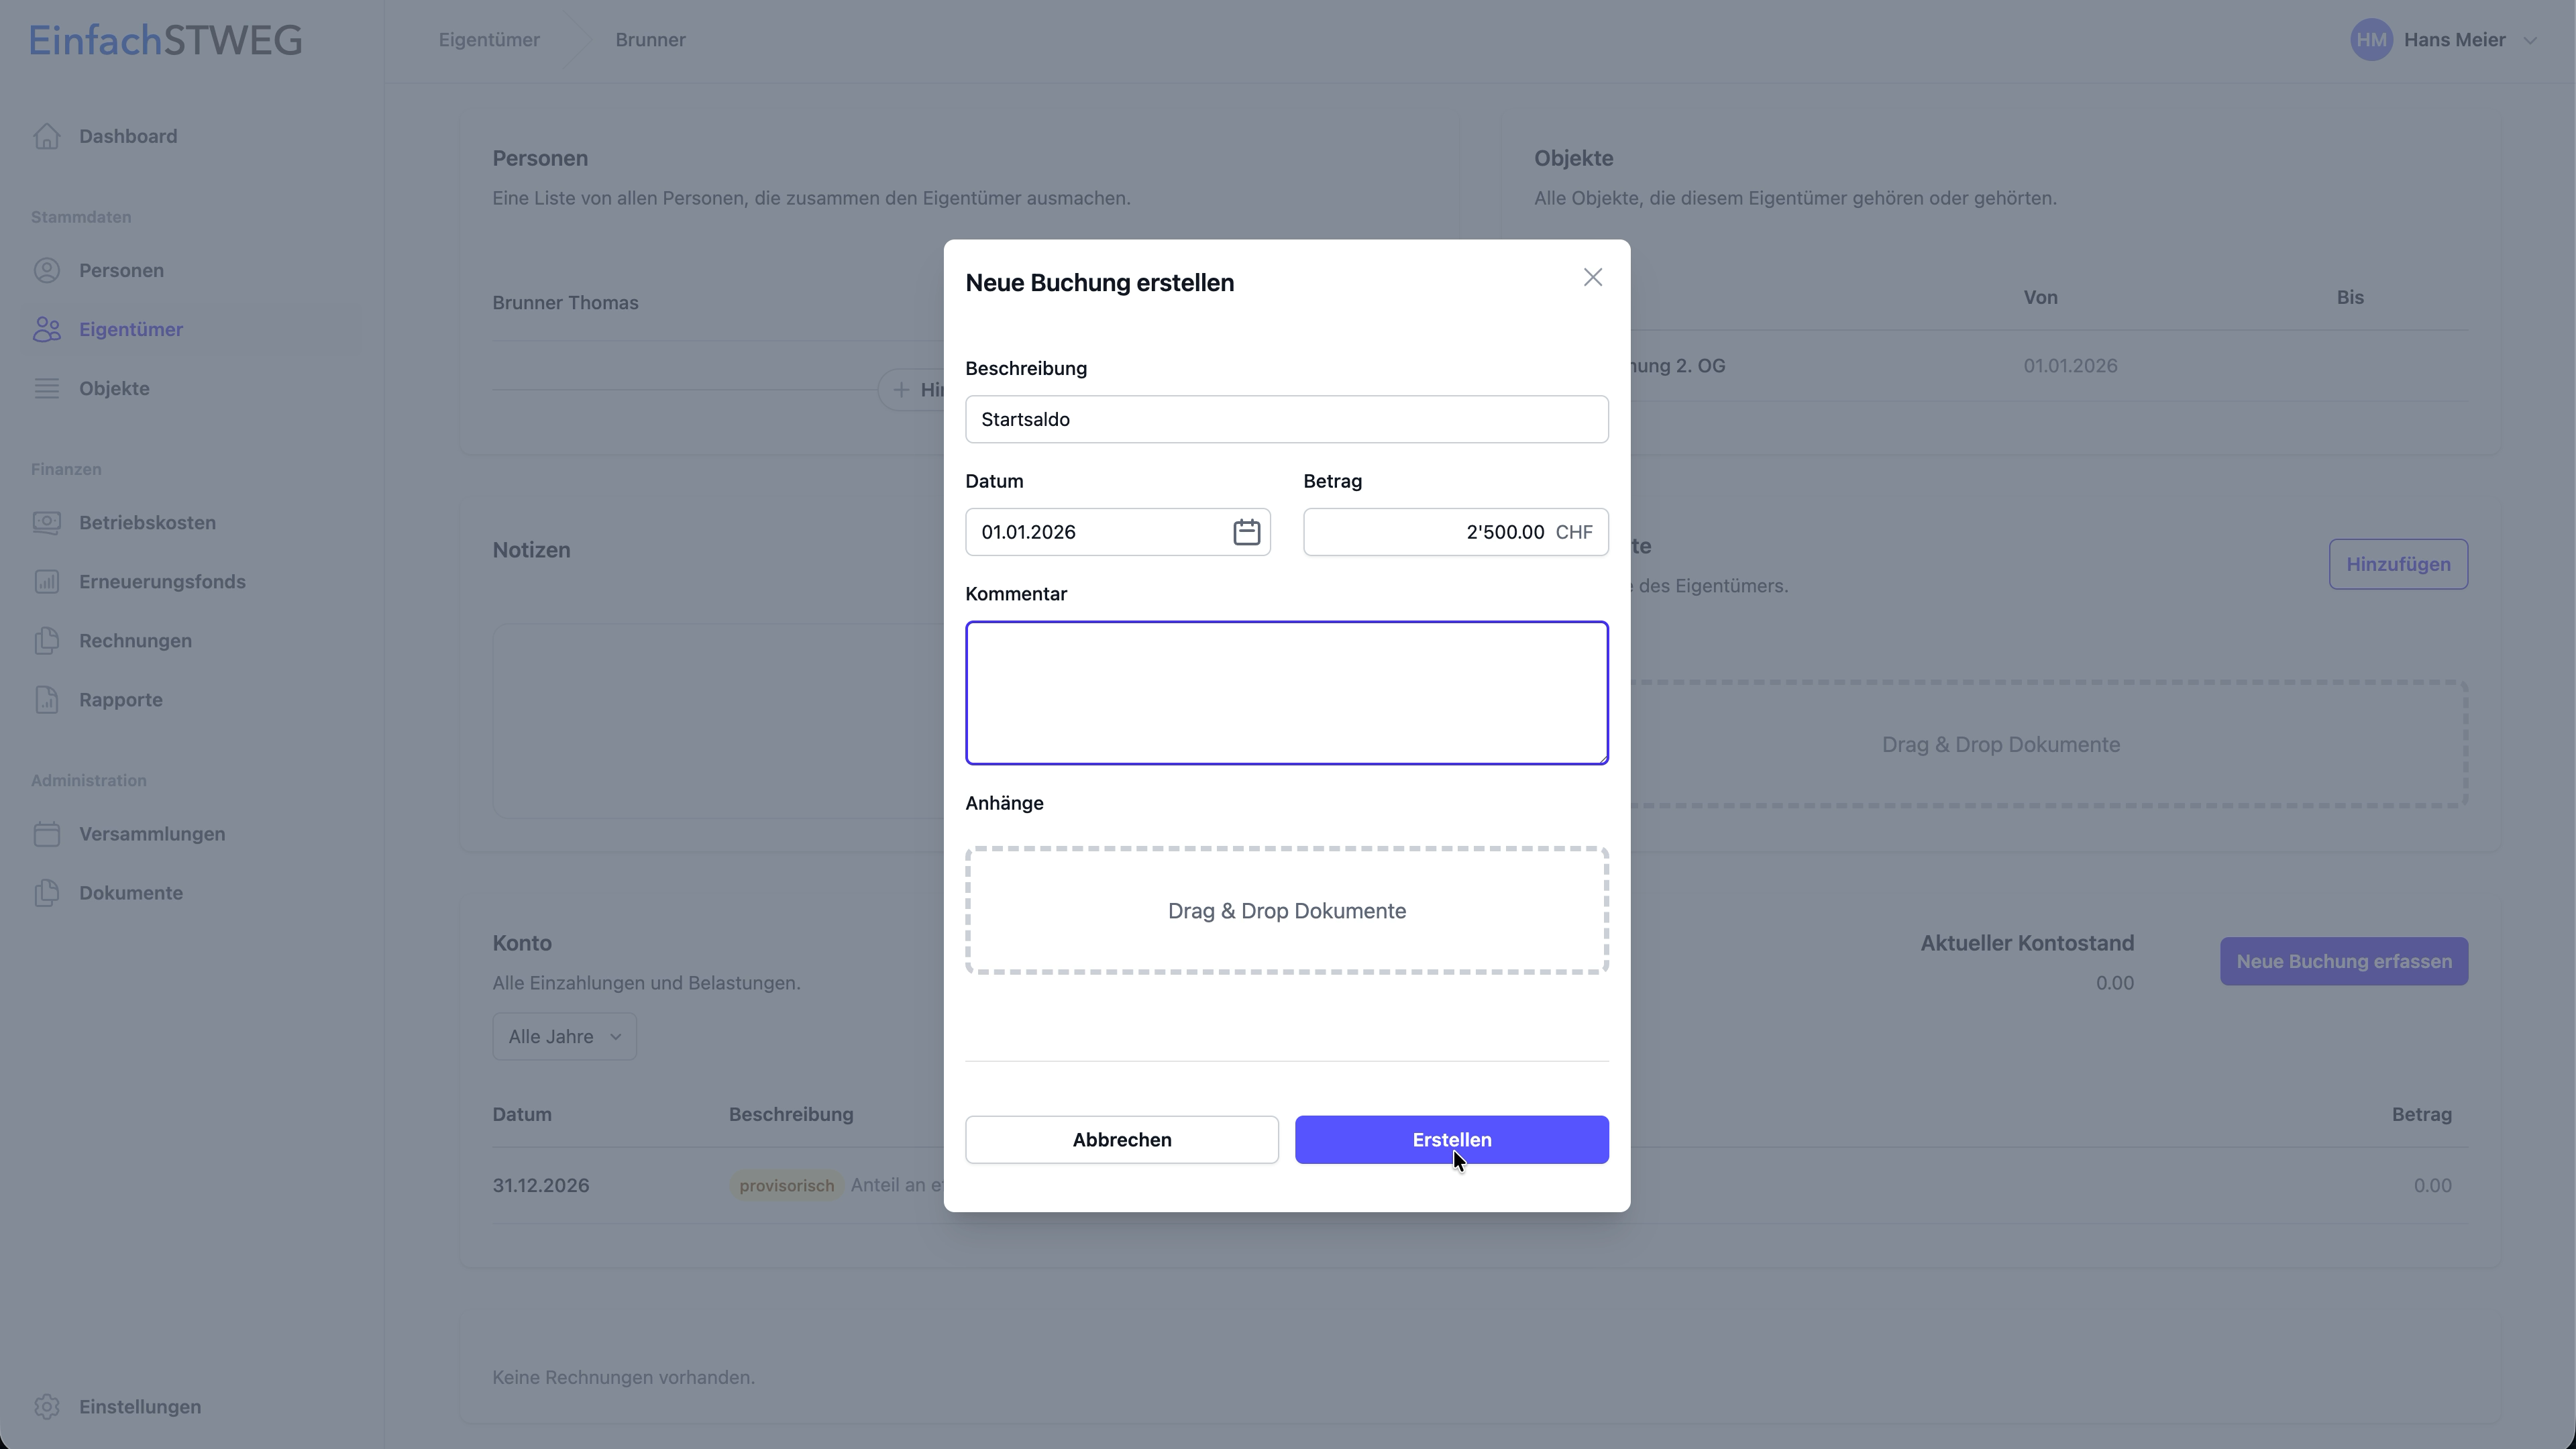The height and width of the screenshot is (1449, 2576).
Task: Click the Personen sidebar icon
Action: click(47, 270)
